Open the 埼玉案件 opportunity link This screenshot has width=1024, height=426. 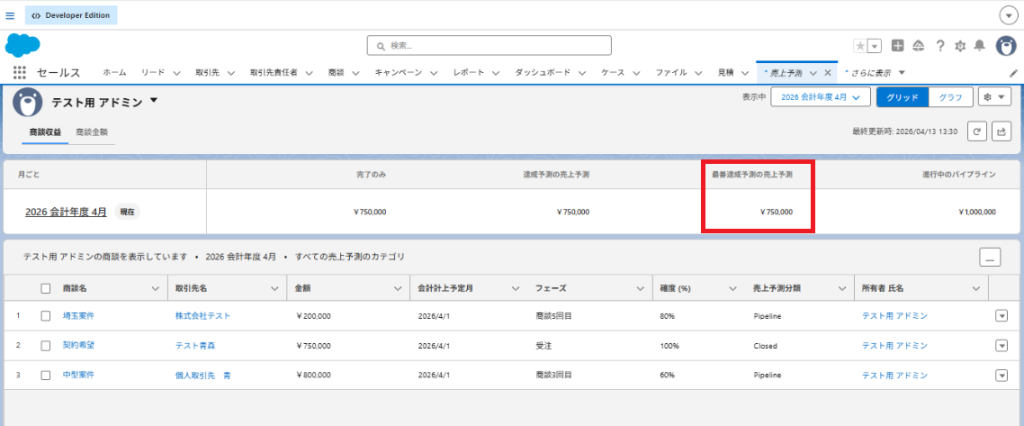tap(78, 316)
